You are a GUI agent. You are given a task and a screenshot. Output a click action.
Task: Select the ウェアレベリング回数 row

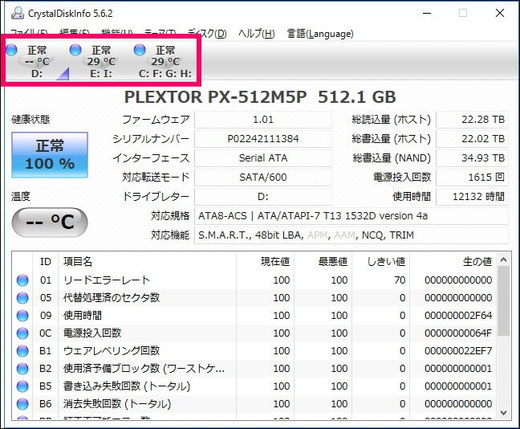(255, 351)
